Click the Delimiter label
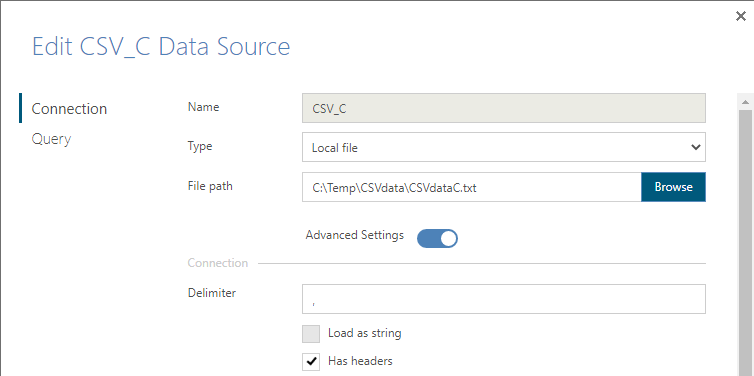The image size is (754, 376). (212, 292)
